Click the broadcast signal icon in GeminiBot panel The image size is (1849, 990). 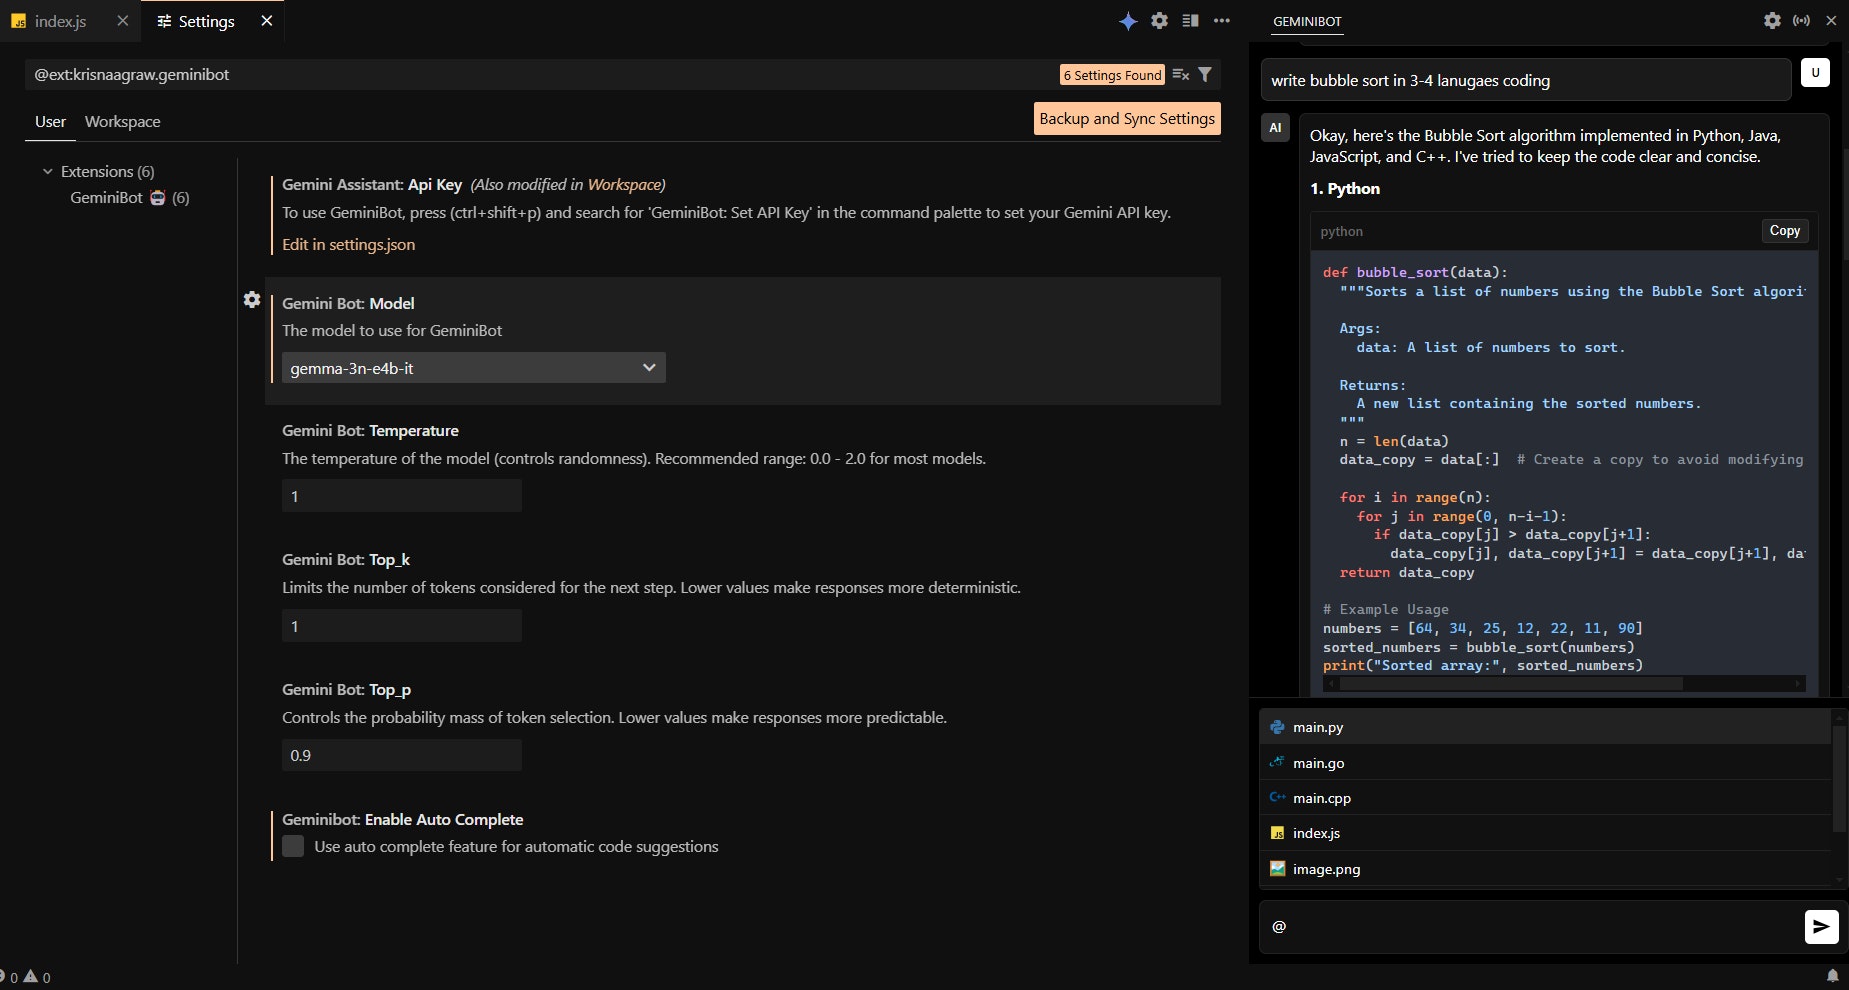click(x=1801, y=20)
